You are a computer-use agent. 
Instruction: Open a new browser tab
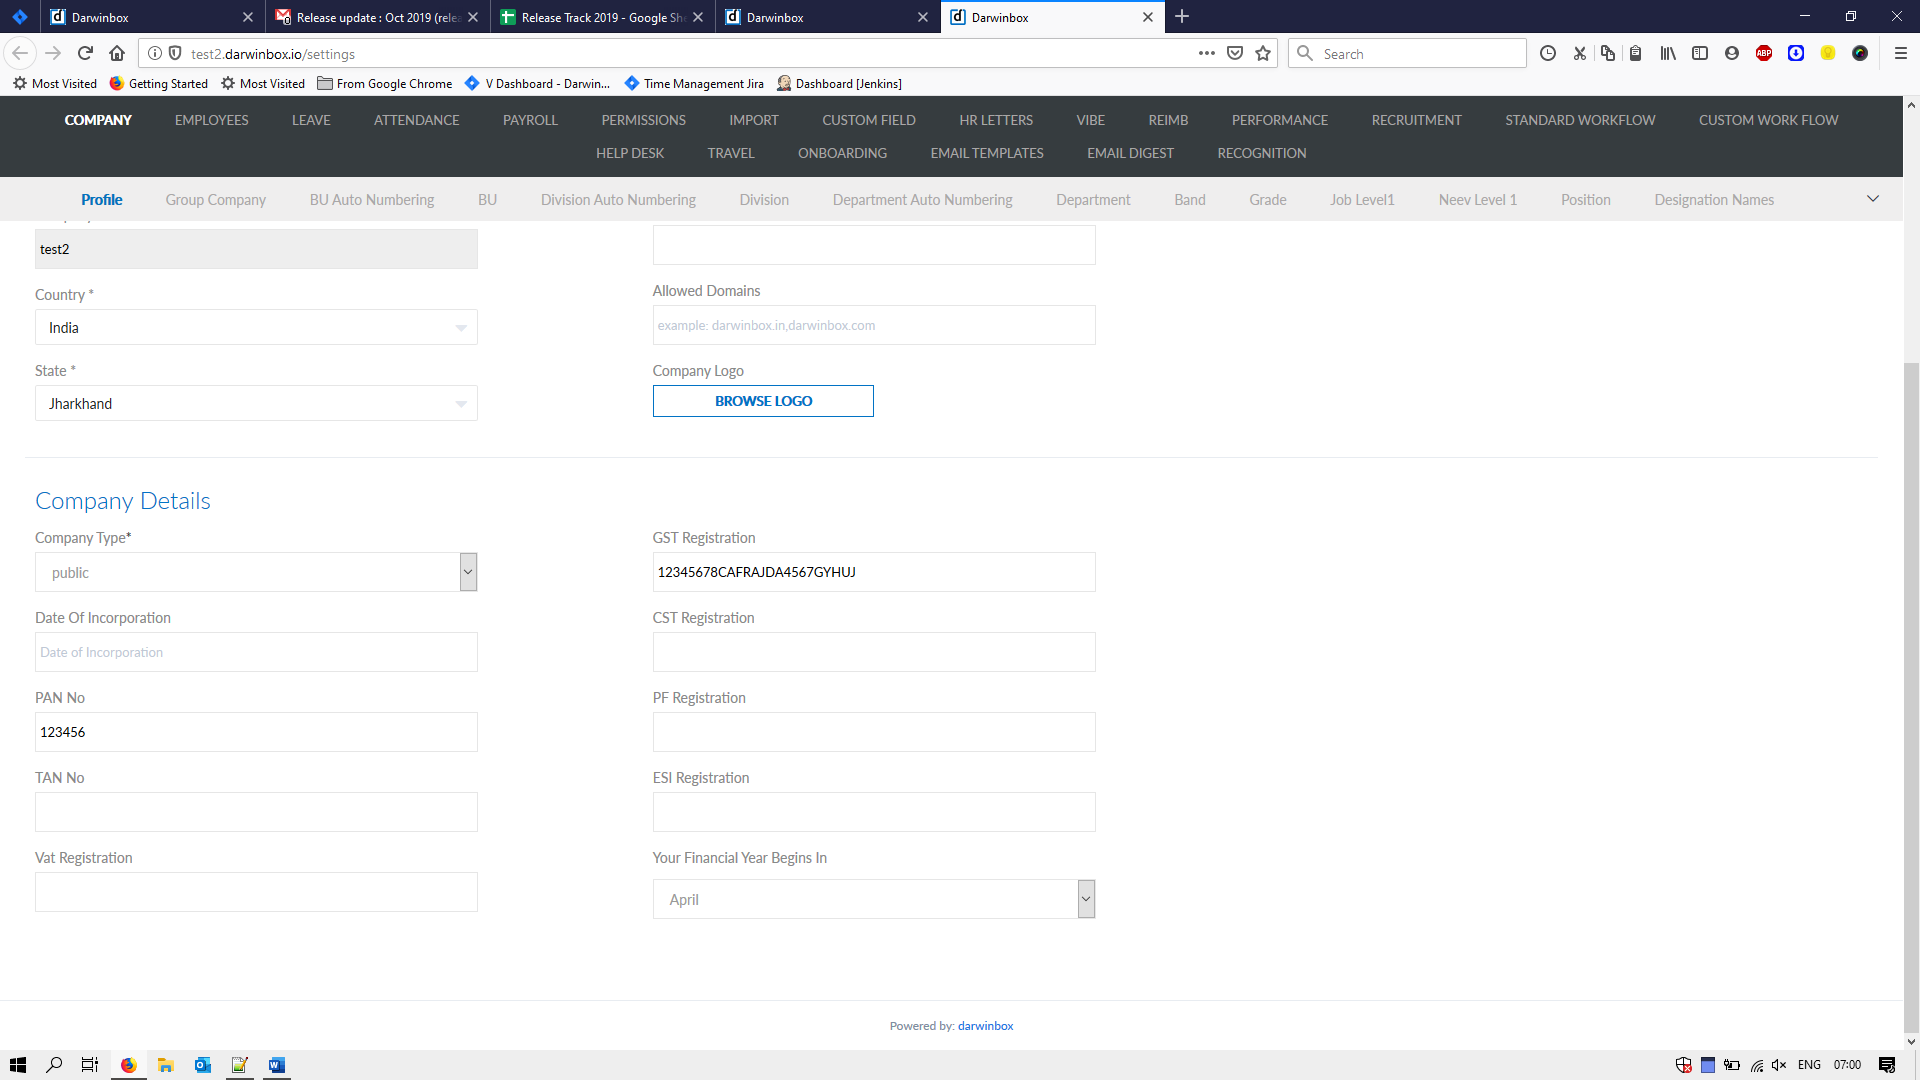(1182, 17)
